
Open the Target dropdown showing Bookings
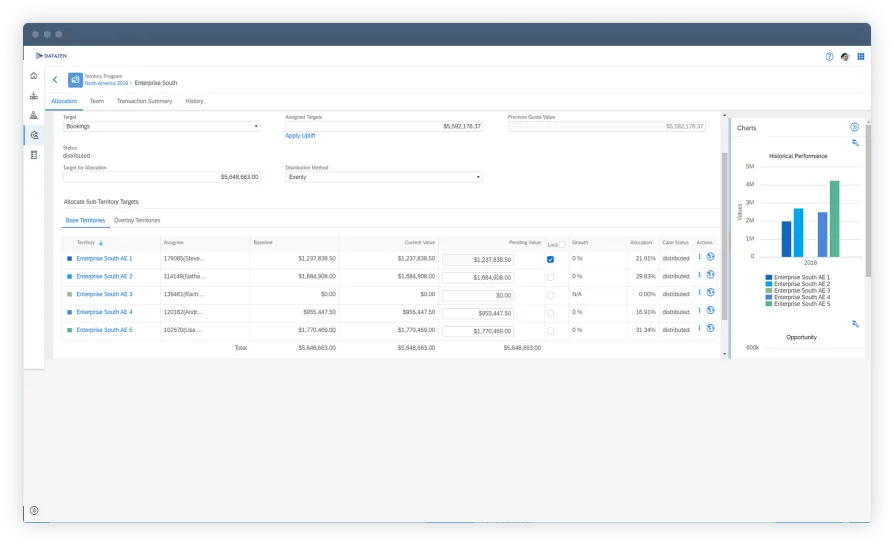point(161,127)
